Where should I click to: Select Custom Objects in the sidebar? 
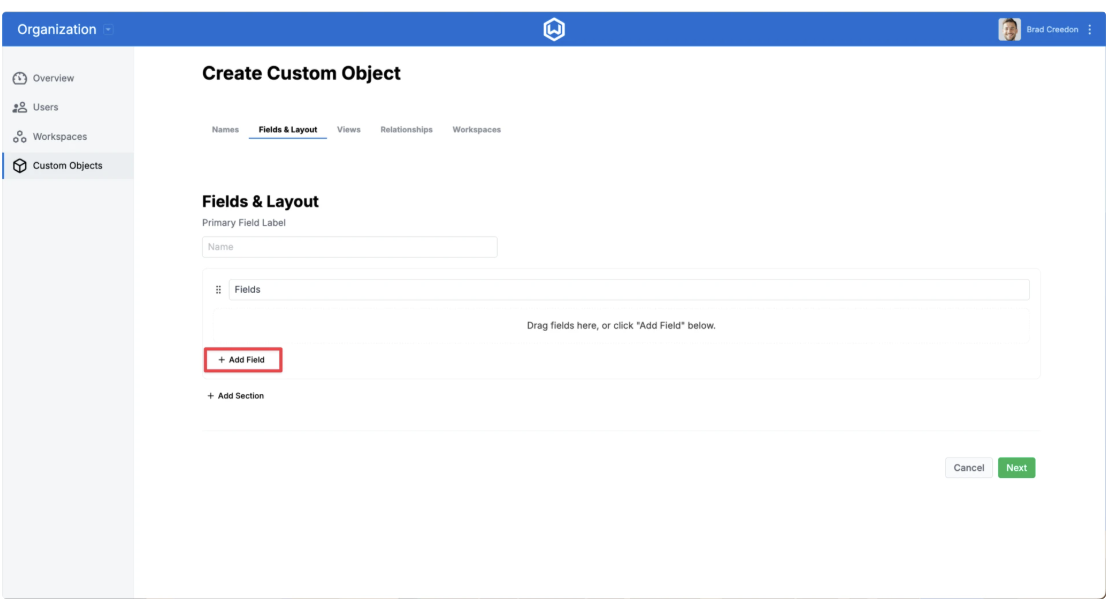coord(68,166)
